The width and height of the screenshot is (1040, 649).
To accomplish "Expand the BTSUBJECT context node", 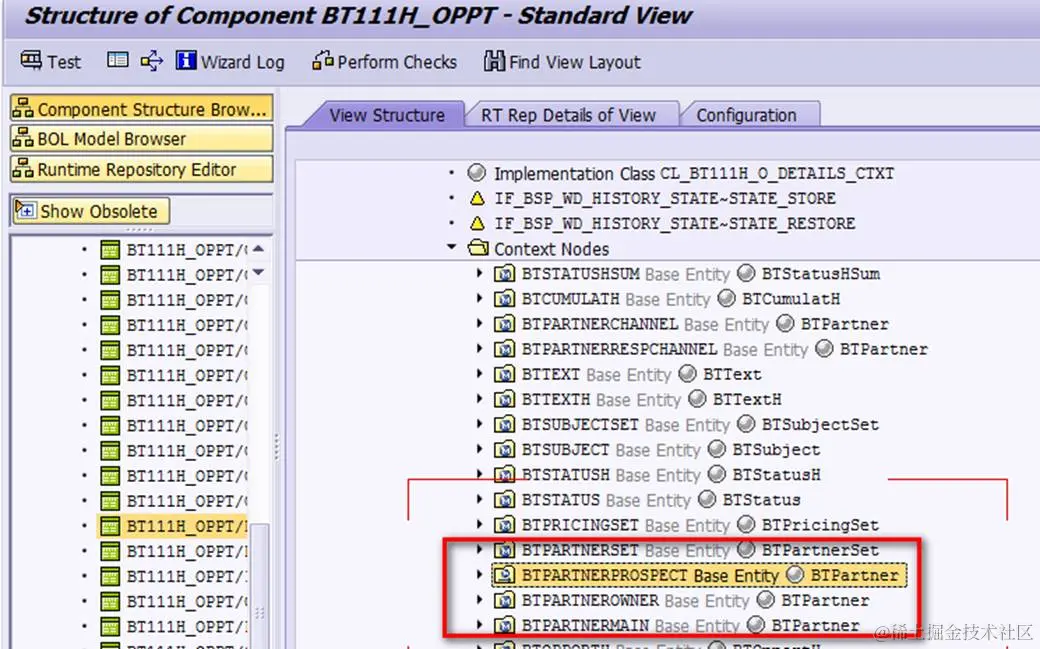I will (x=479, y=449).
